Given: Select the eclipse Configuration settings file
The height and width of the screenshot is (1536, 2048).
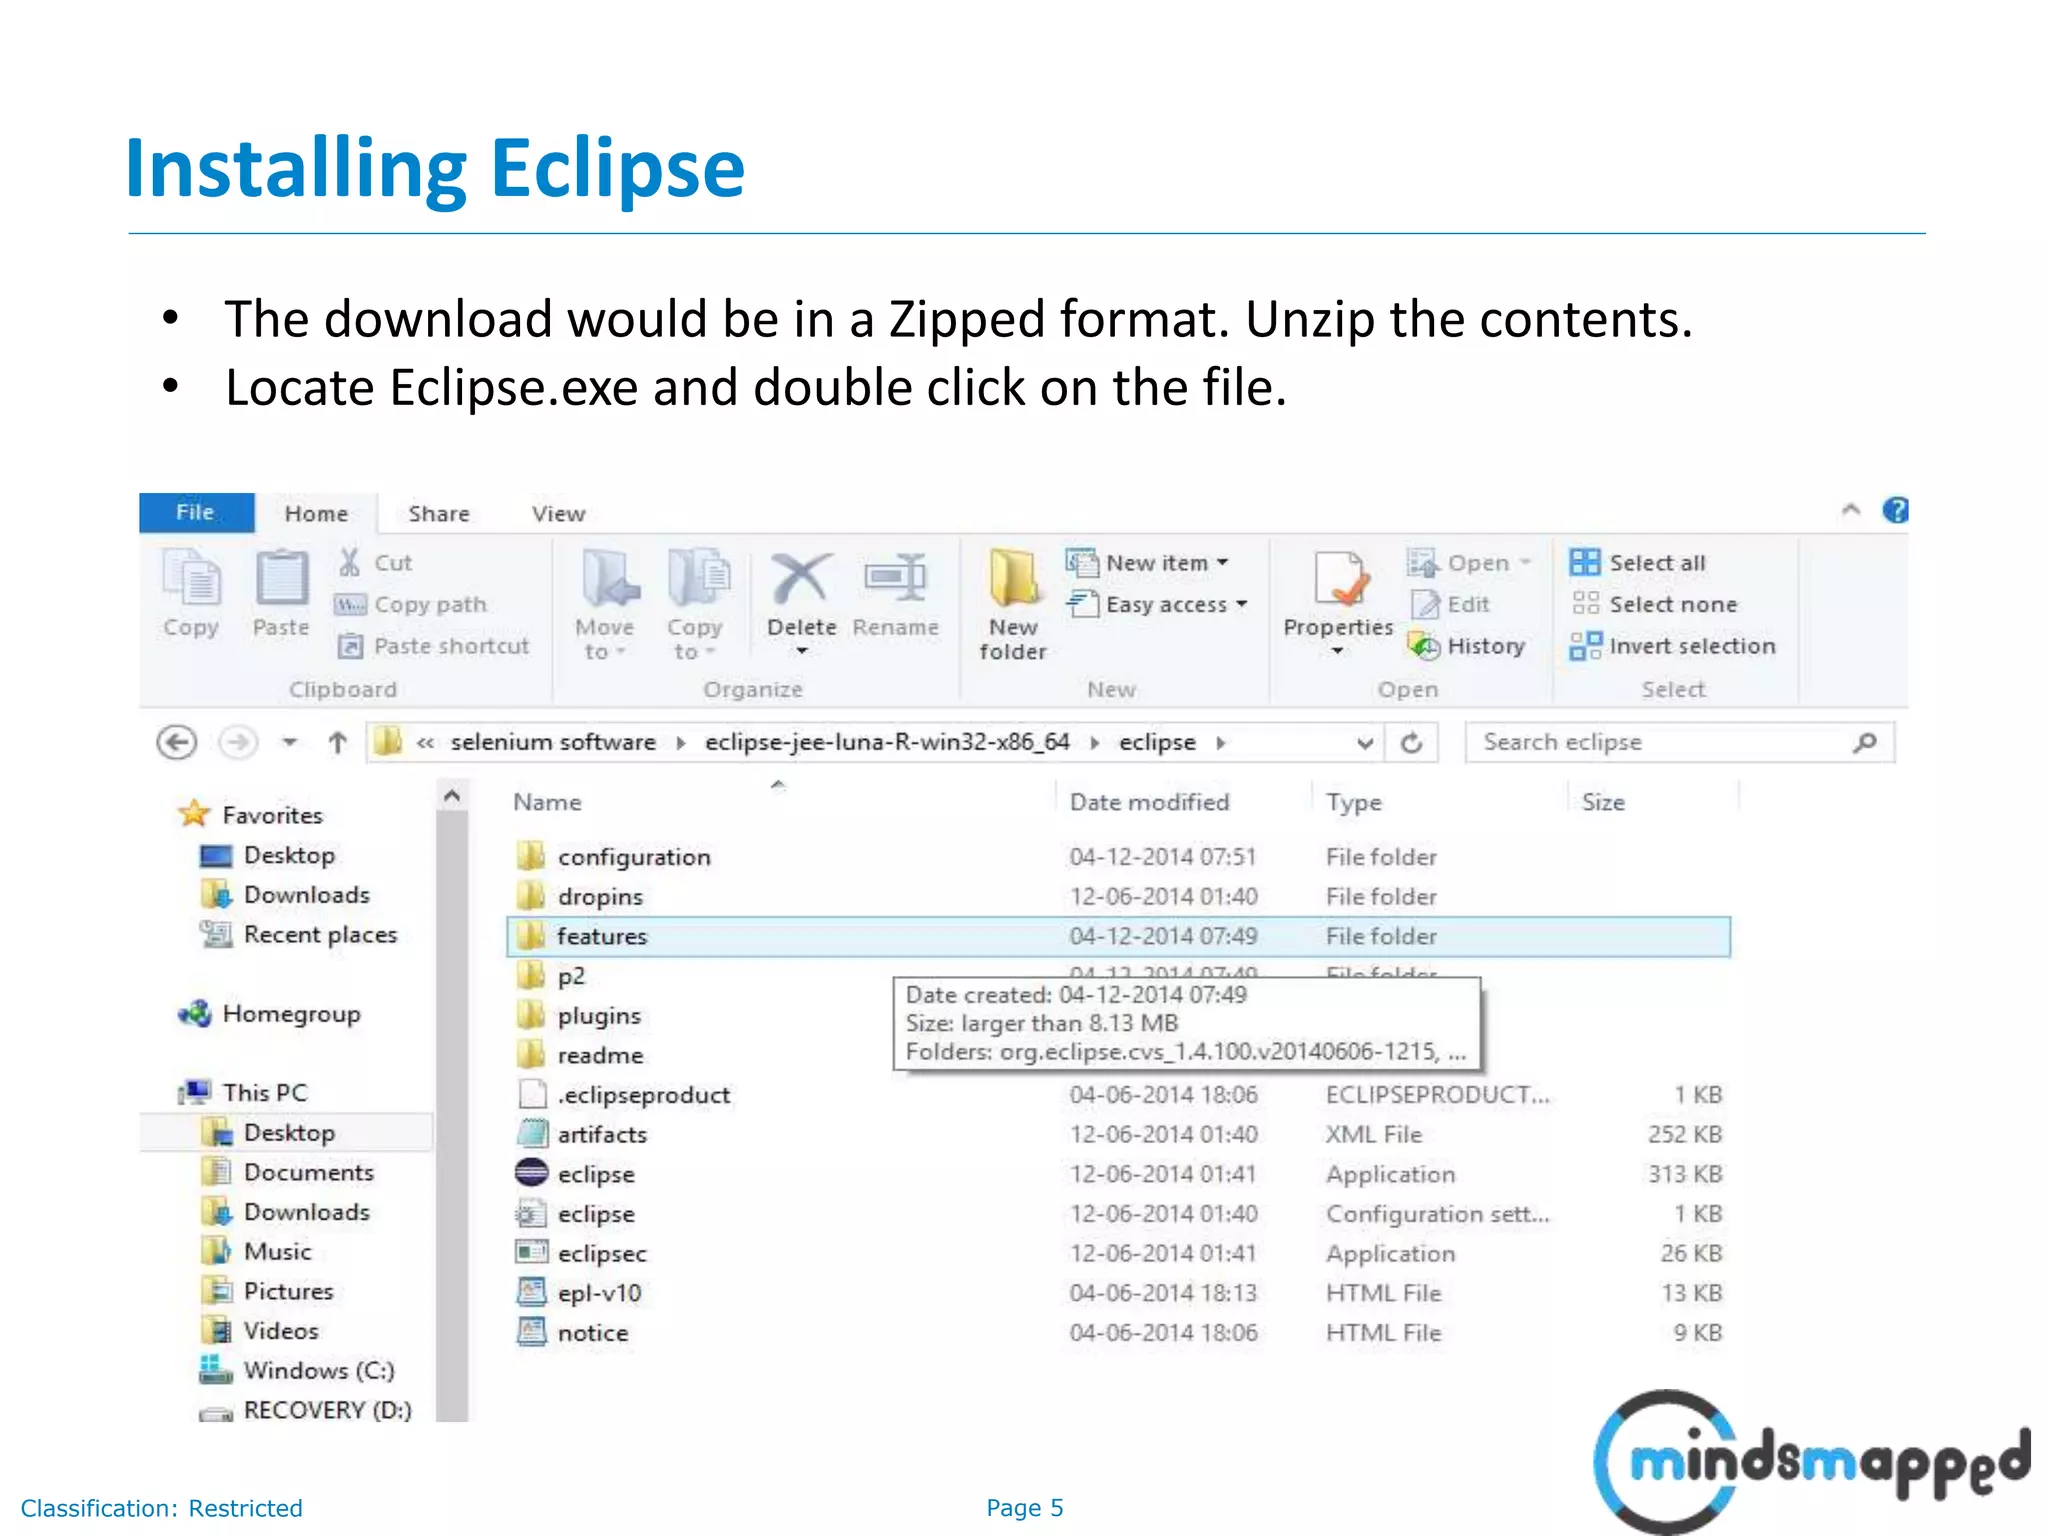Looking at the screenshot, I should (1119, 1214).
